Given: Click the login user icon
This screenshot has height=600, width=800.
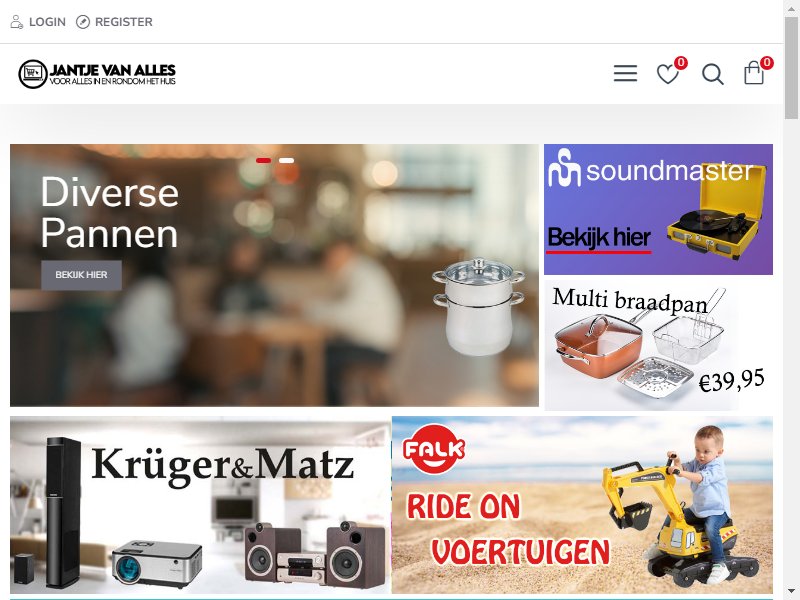Looking at the screenshot, I should 16,22.
